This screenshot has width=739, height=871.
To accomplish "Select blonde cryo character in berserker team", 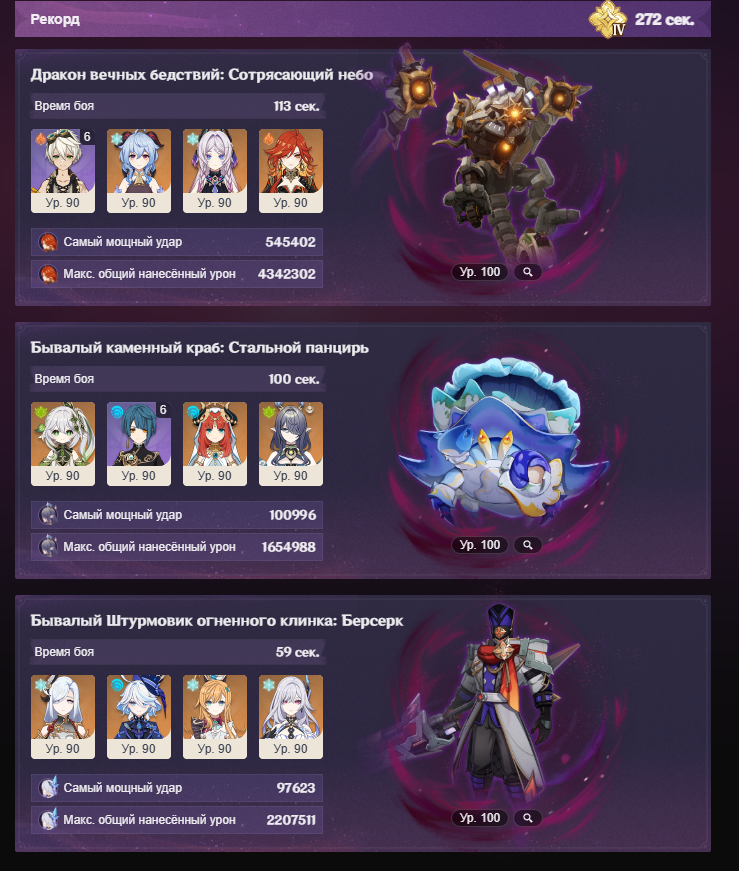I will coord(215,717).
